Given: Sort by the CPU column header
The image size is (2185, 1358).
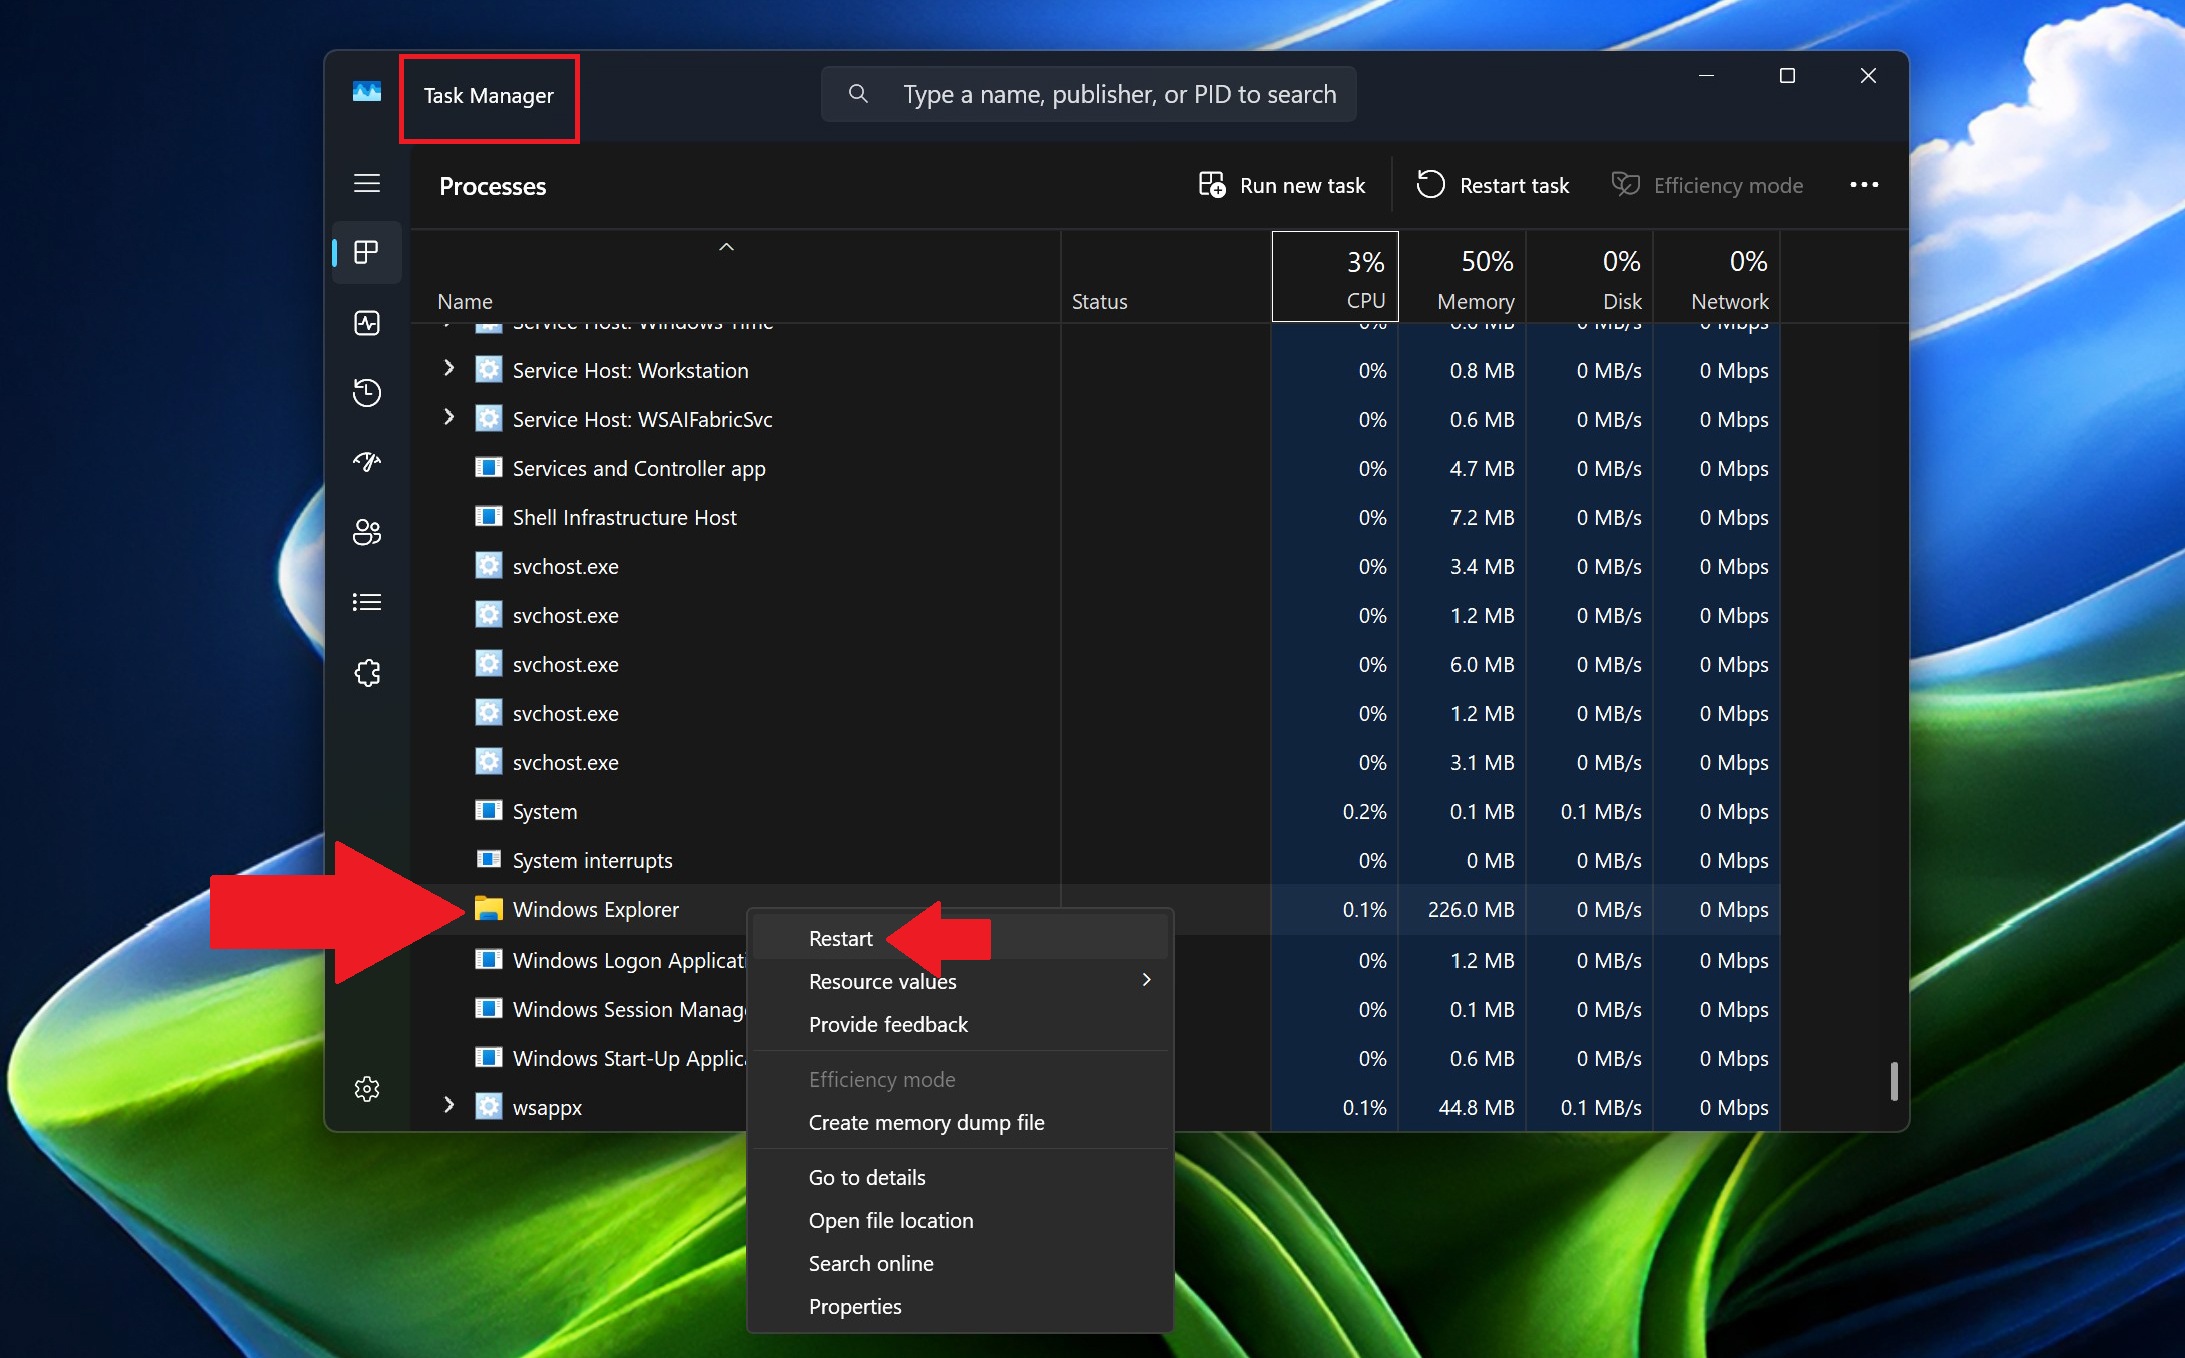Looking at the screenshot, I should tap(1335, 277).
